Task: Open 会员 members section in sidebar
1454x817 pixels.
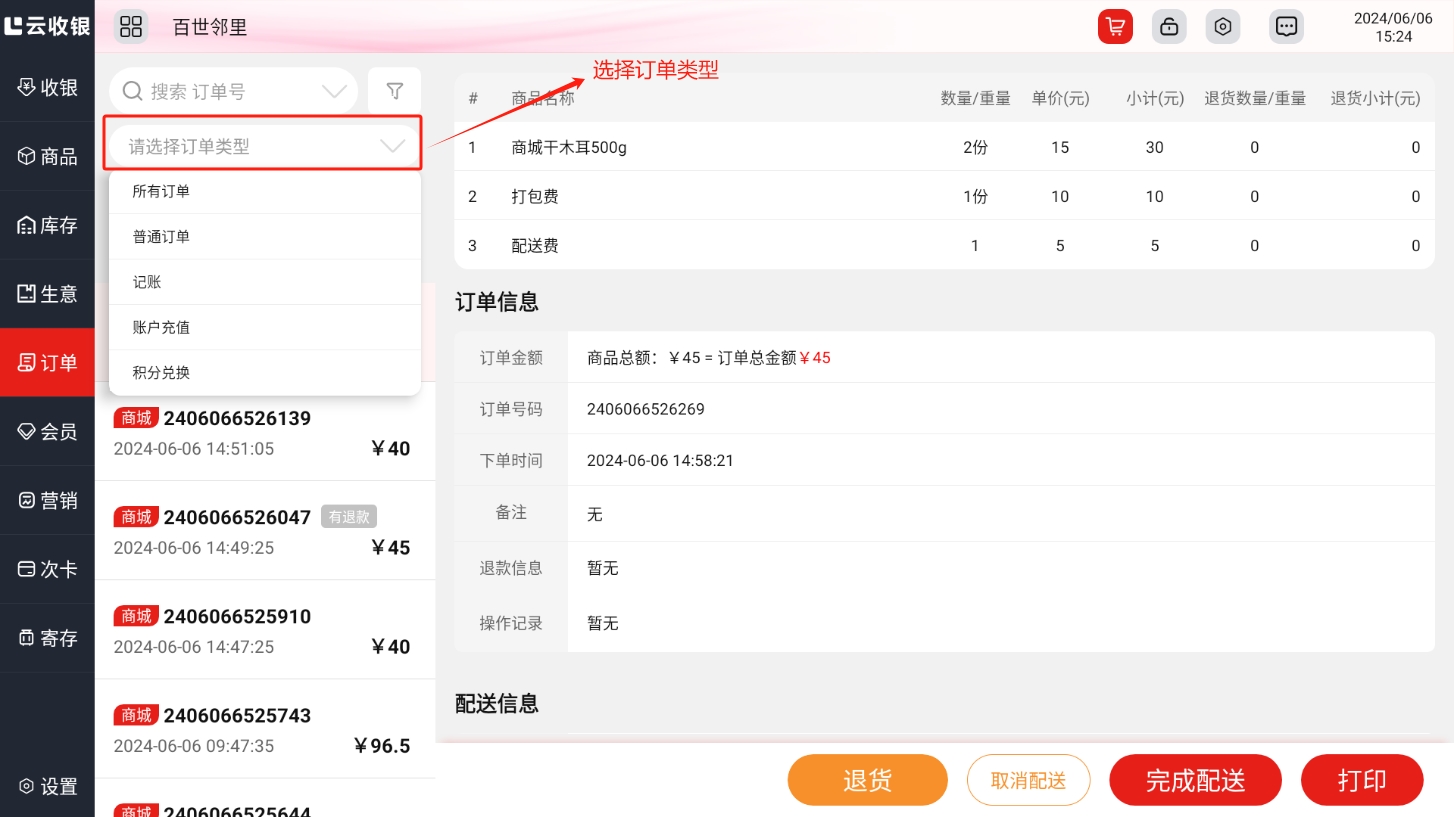Action: tap(47, 431)
